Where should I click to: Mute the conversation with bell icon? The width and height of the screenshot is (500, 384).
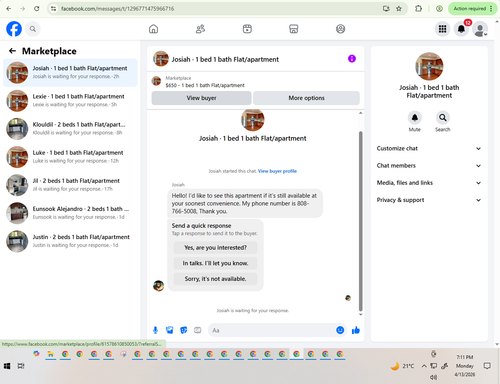[x=415, y=117]
